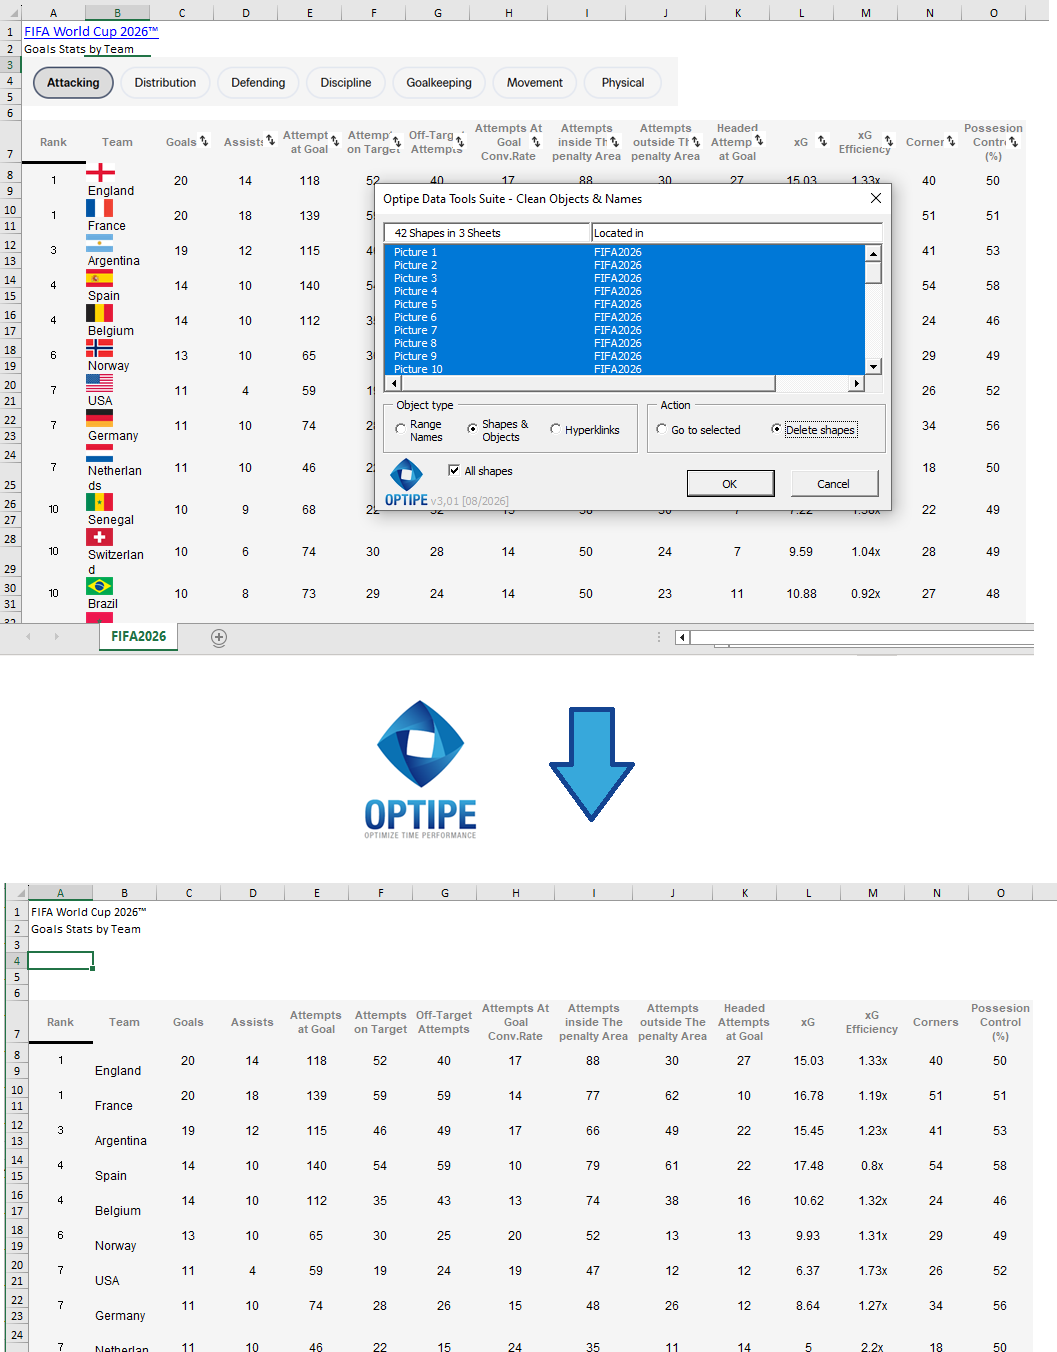Click the Headed Attempts sort icon
This screenshot has height=1352, width=1057.
pos(759,141)
